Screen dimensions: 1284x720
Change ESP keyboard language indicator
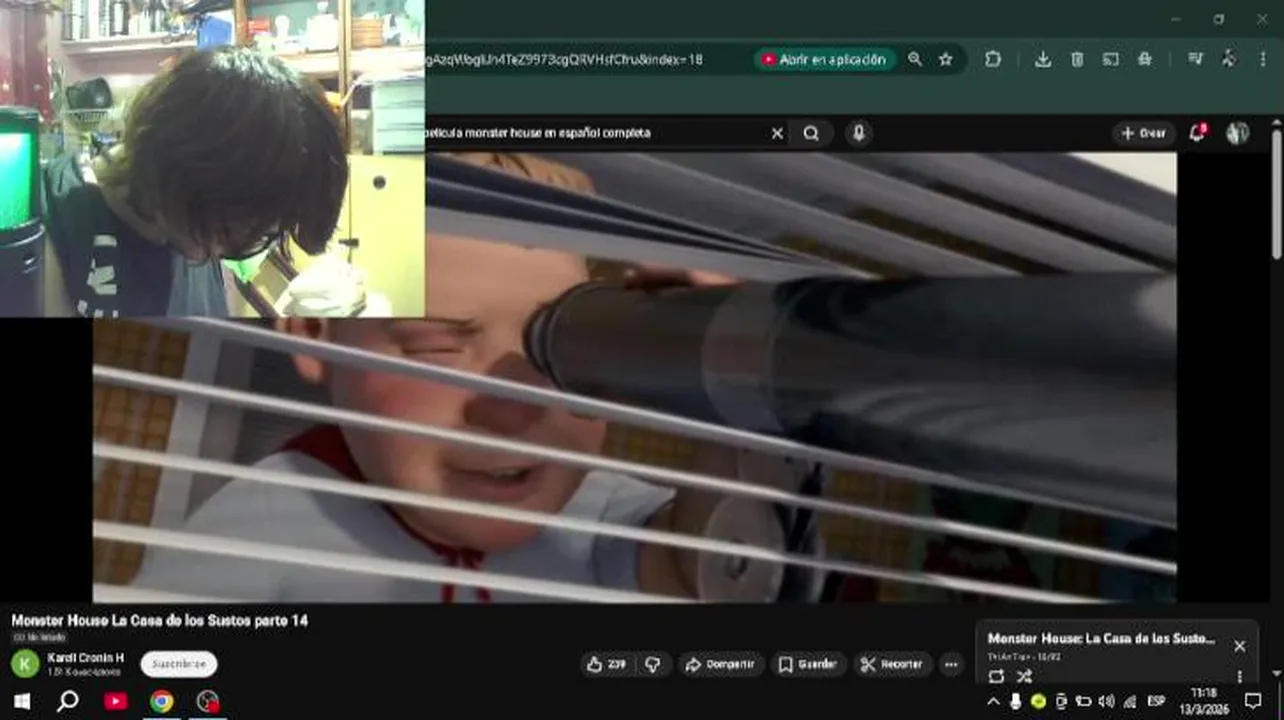tap(1157, 701)
